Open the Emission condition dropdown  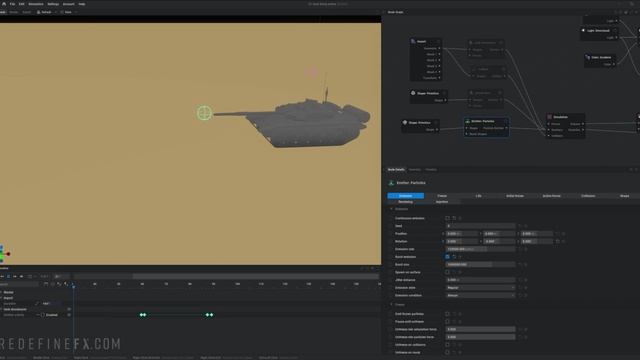[480, 296]
